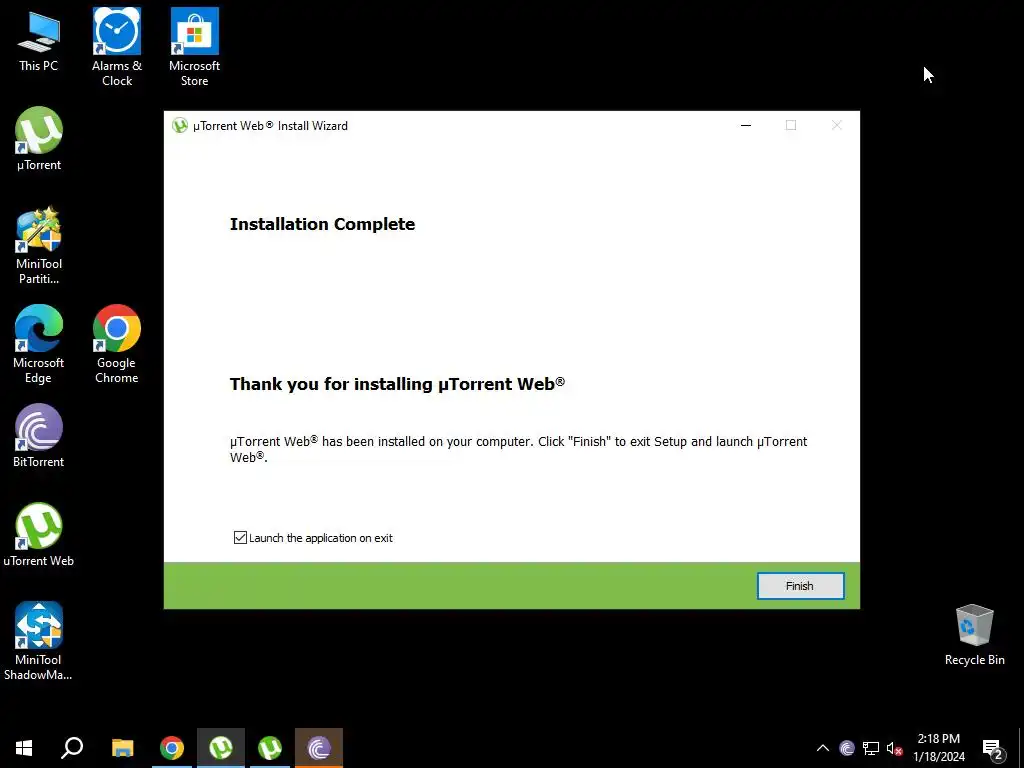Screen dimensions: 1024x768
Task: Select the Alarms & Clock desktop shortcut
Action: [x=117, y=47]
